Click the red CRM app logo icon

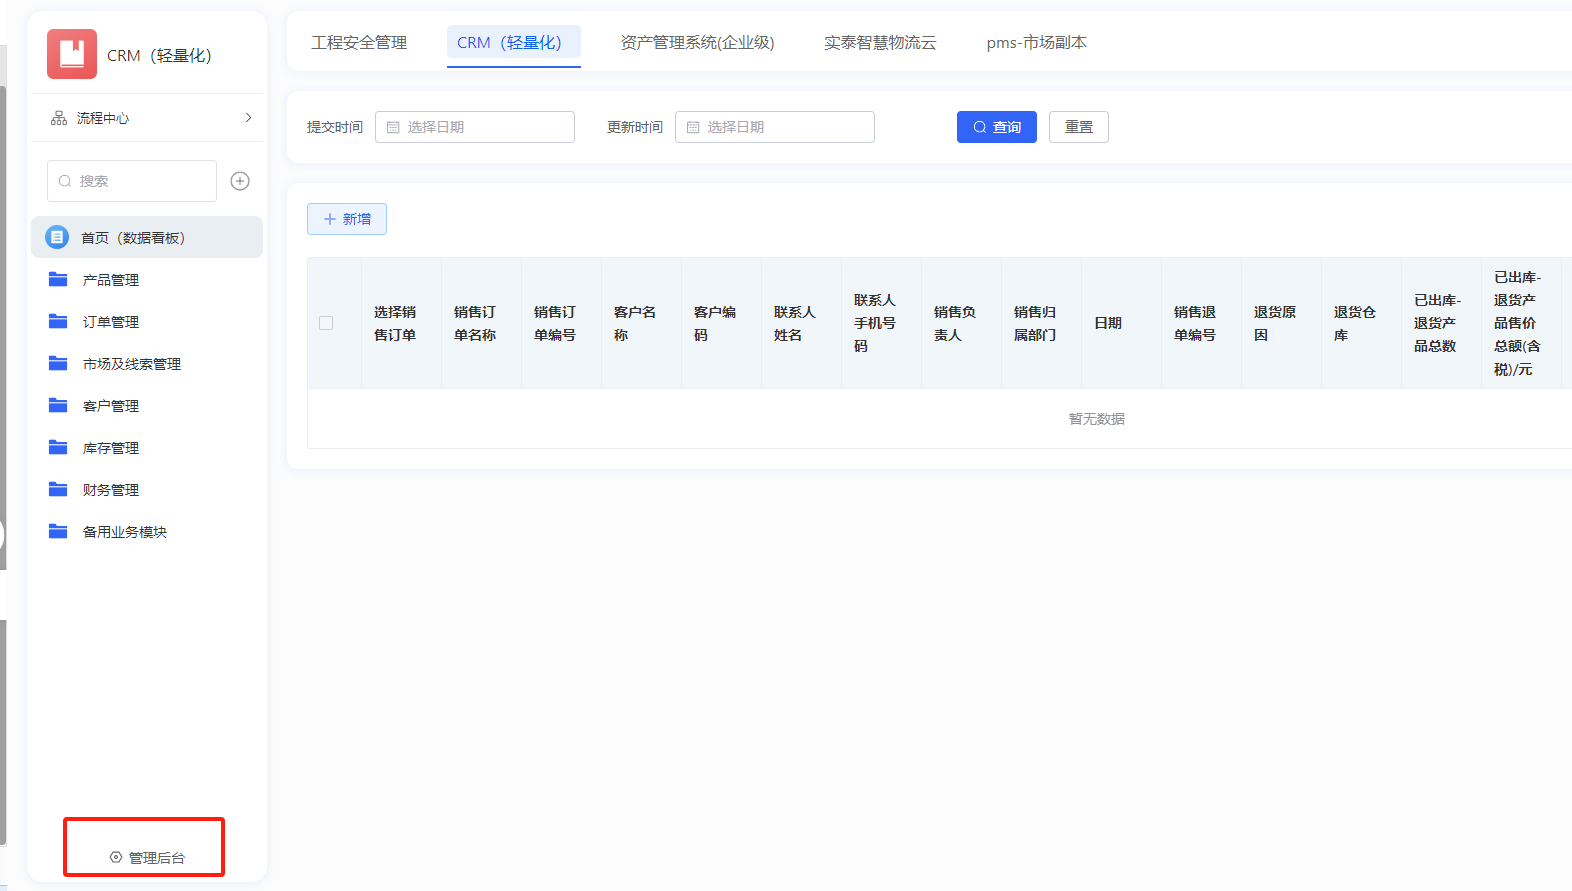point(71,54)
